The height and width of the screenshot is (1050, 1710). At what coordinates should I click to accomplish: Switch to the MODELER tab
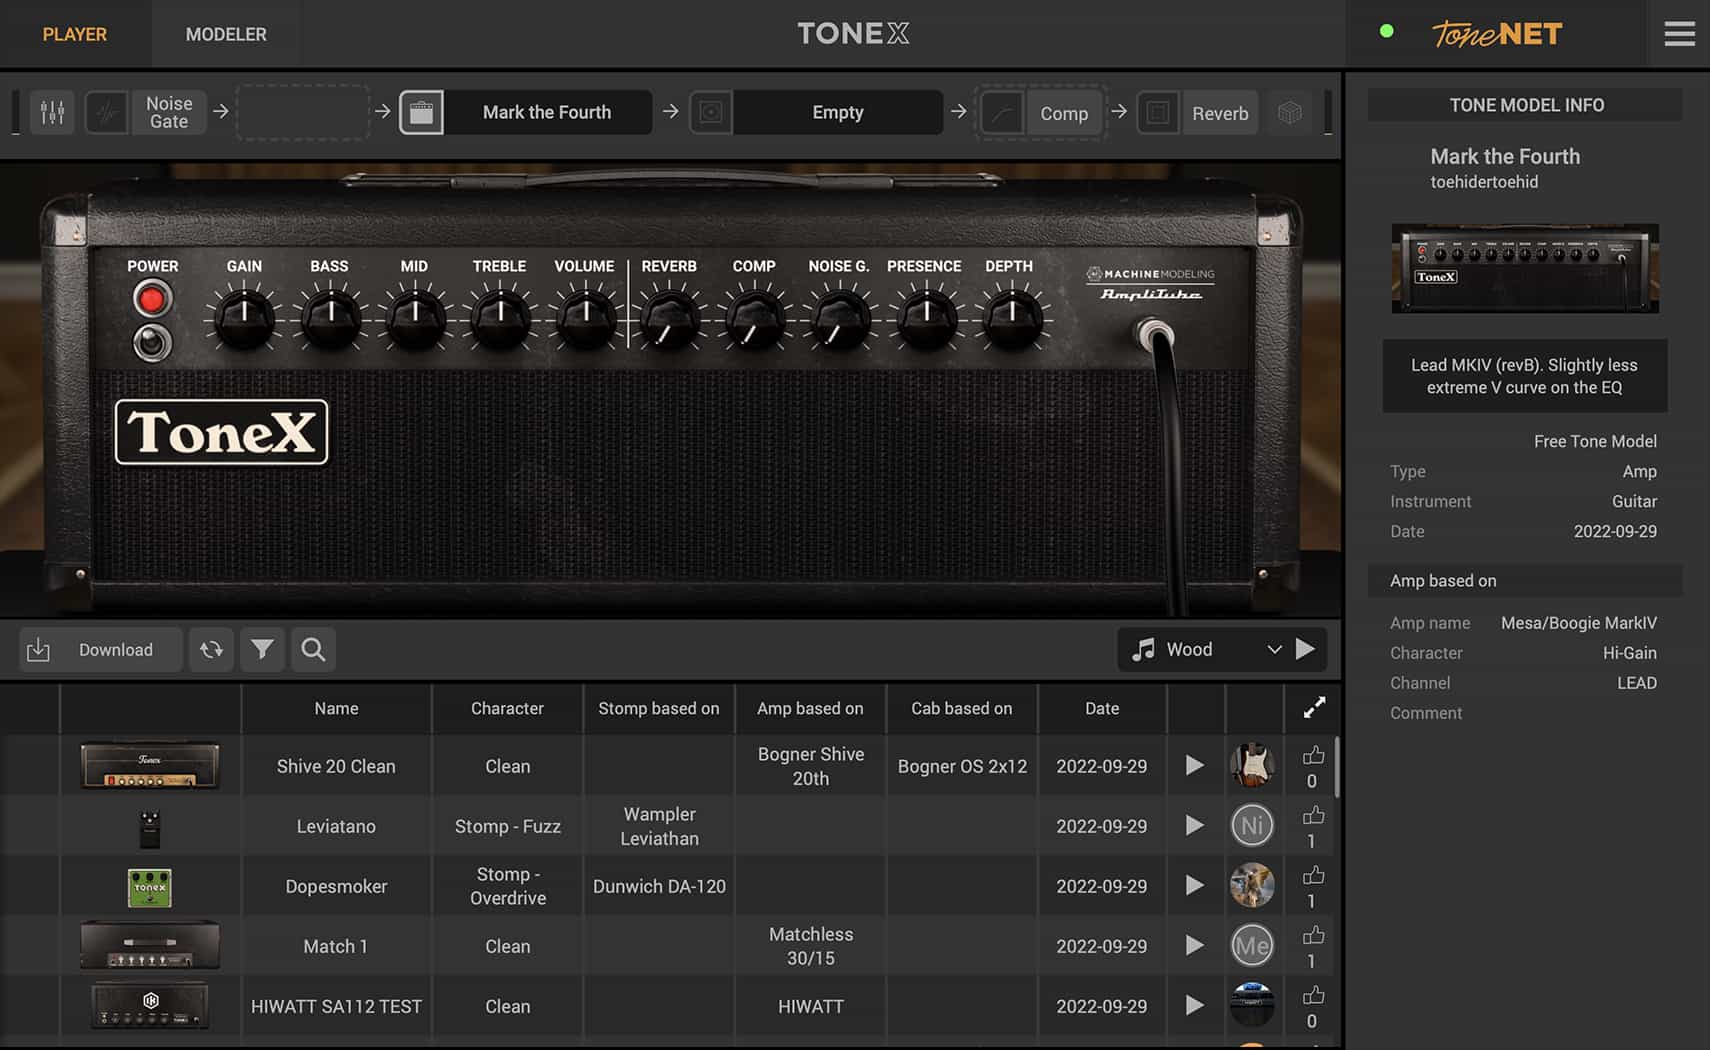(x=225, y=33)
